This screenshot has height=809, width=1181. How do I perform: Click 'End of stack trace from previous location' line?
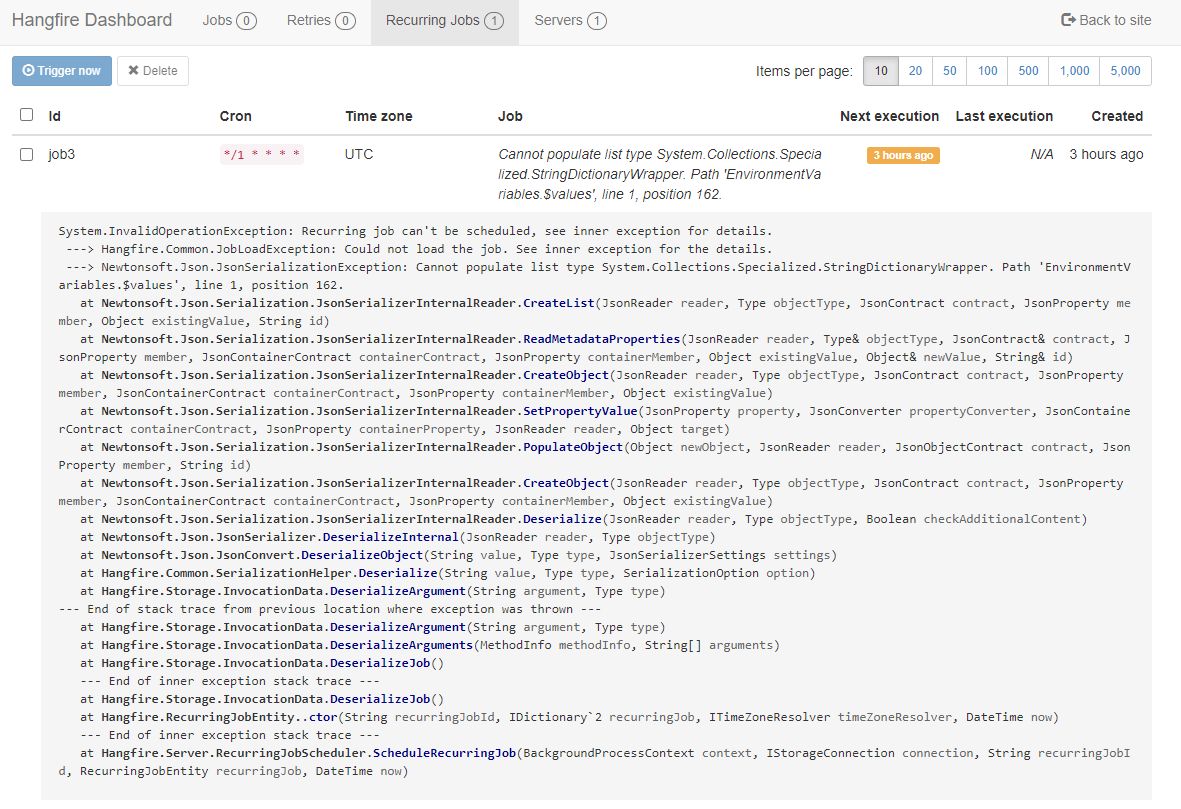(x=330, y=609)
